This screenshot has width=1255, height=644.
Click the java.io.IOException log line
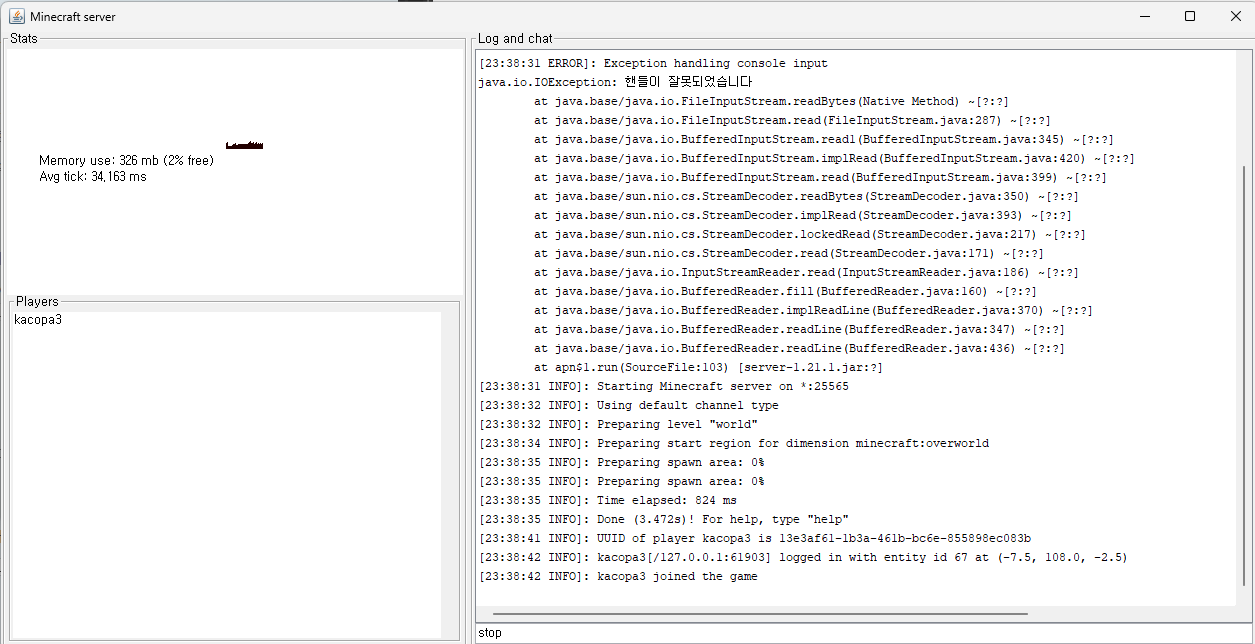(x=615, y=82)
